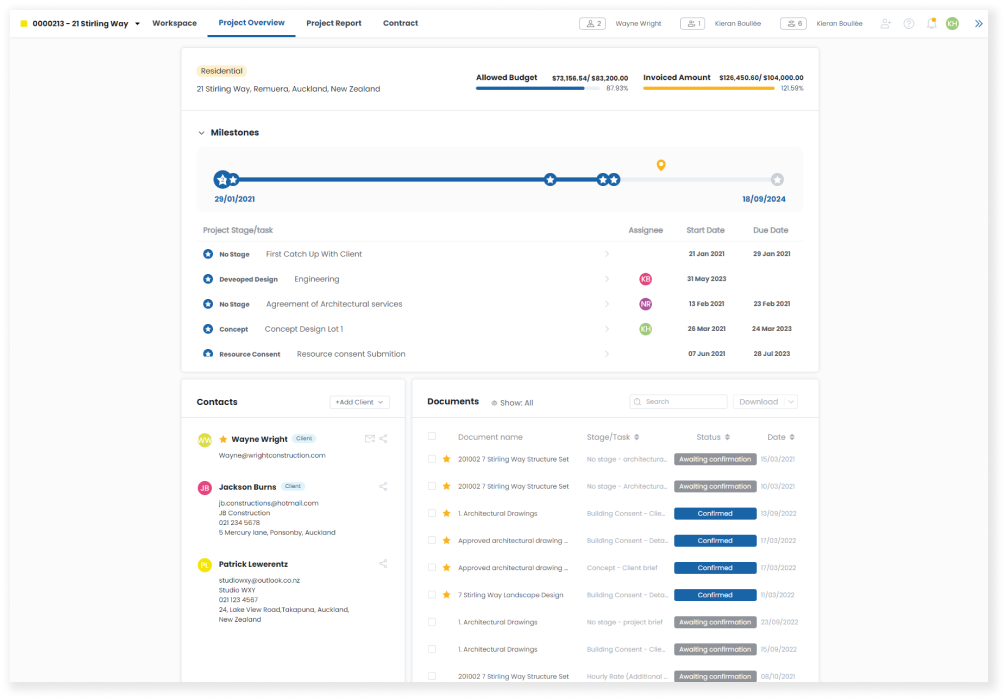Open the Download dropdown in Documents
The height and width of the screenshot is (700, 1006).
click(763, 401)
